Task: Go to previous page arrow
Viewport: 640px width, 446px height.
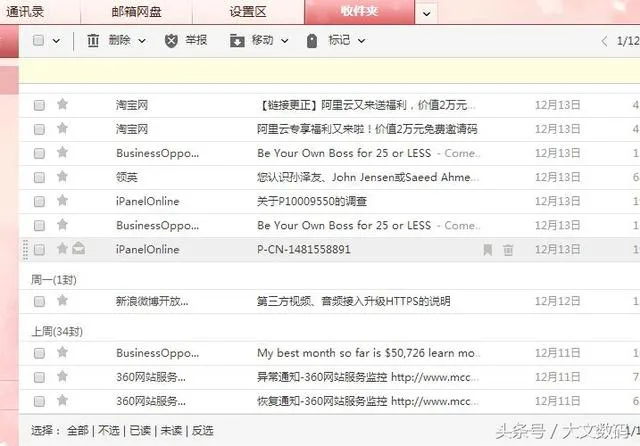Action: point(604,41)
